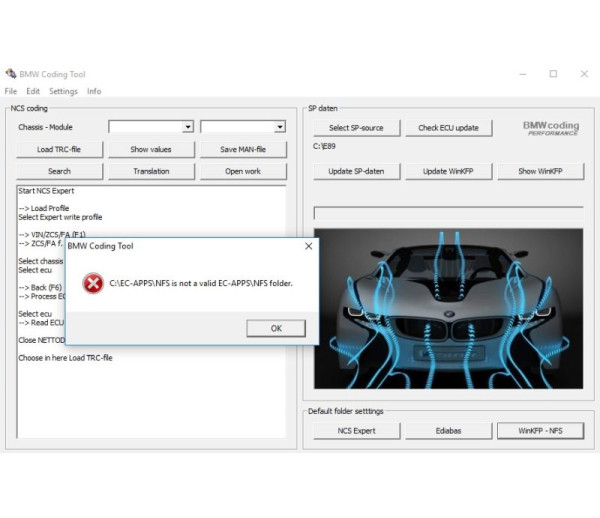Expand the Module dropdown
Image resolution: width=600 pixels, height=518 pixels.
coord(279,127)
